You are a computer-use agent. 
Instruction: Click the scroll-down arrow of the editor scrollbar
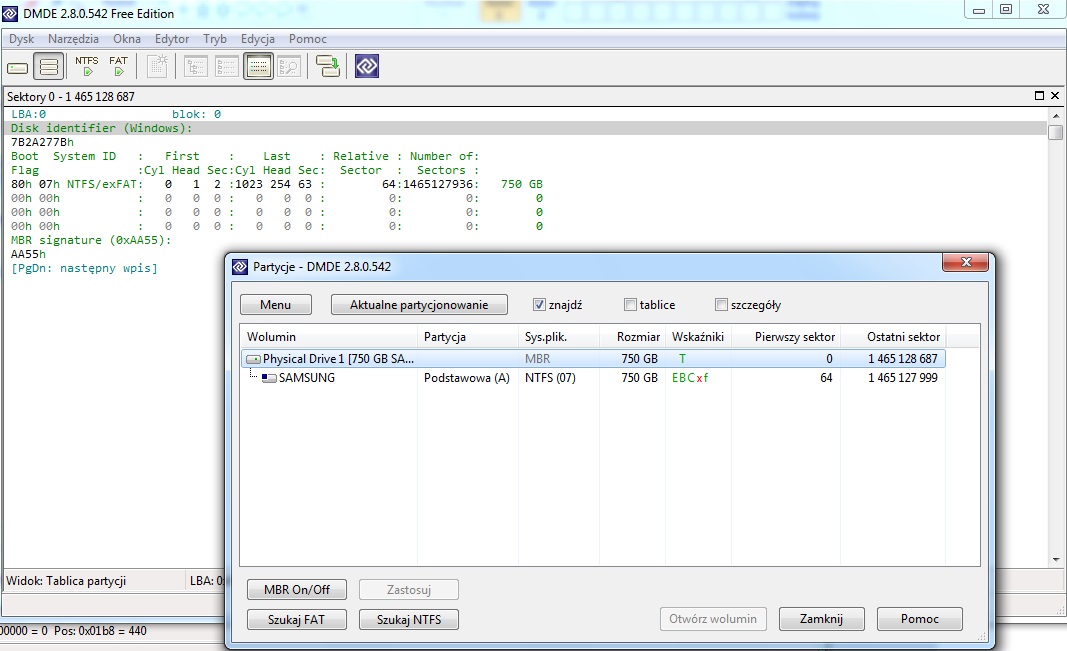pyautogui.click(x=1055, y=560)
